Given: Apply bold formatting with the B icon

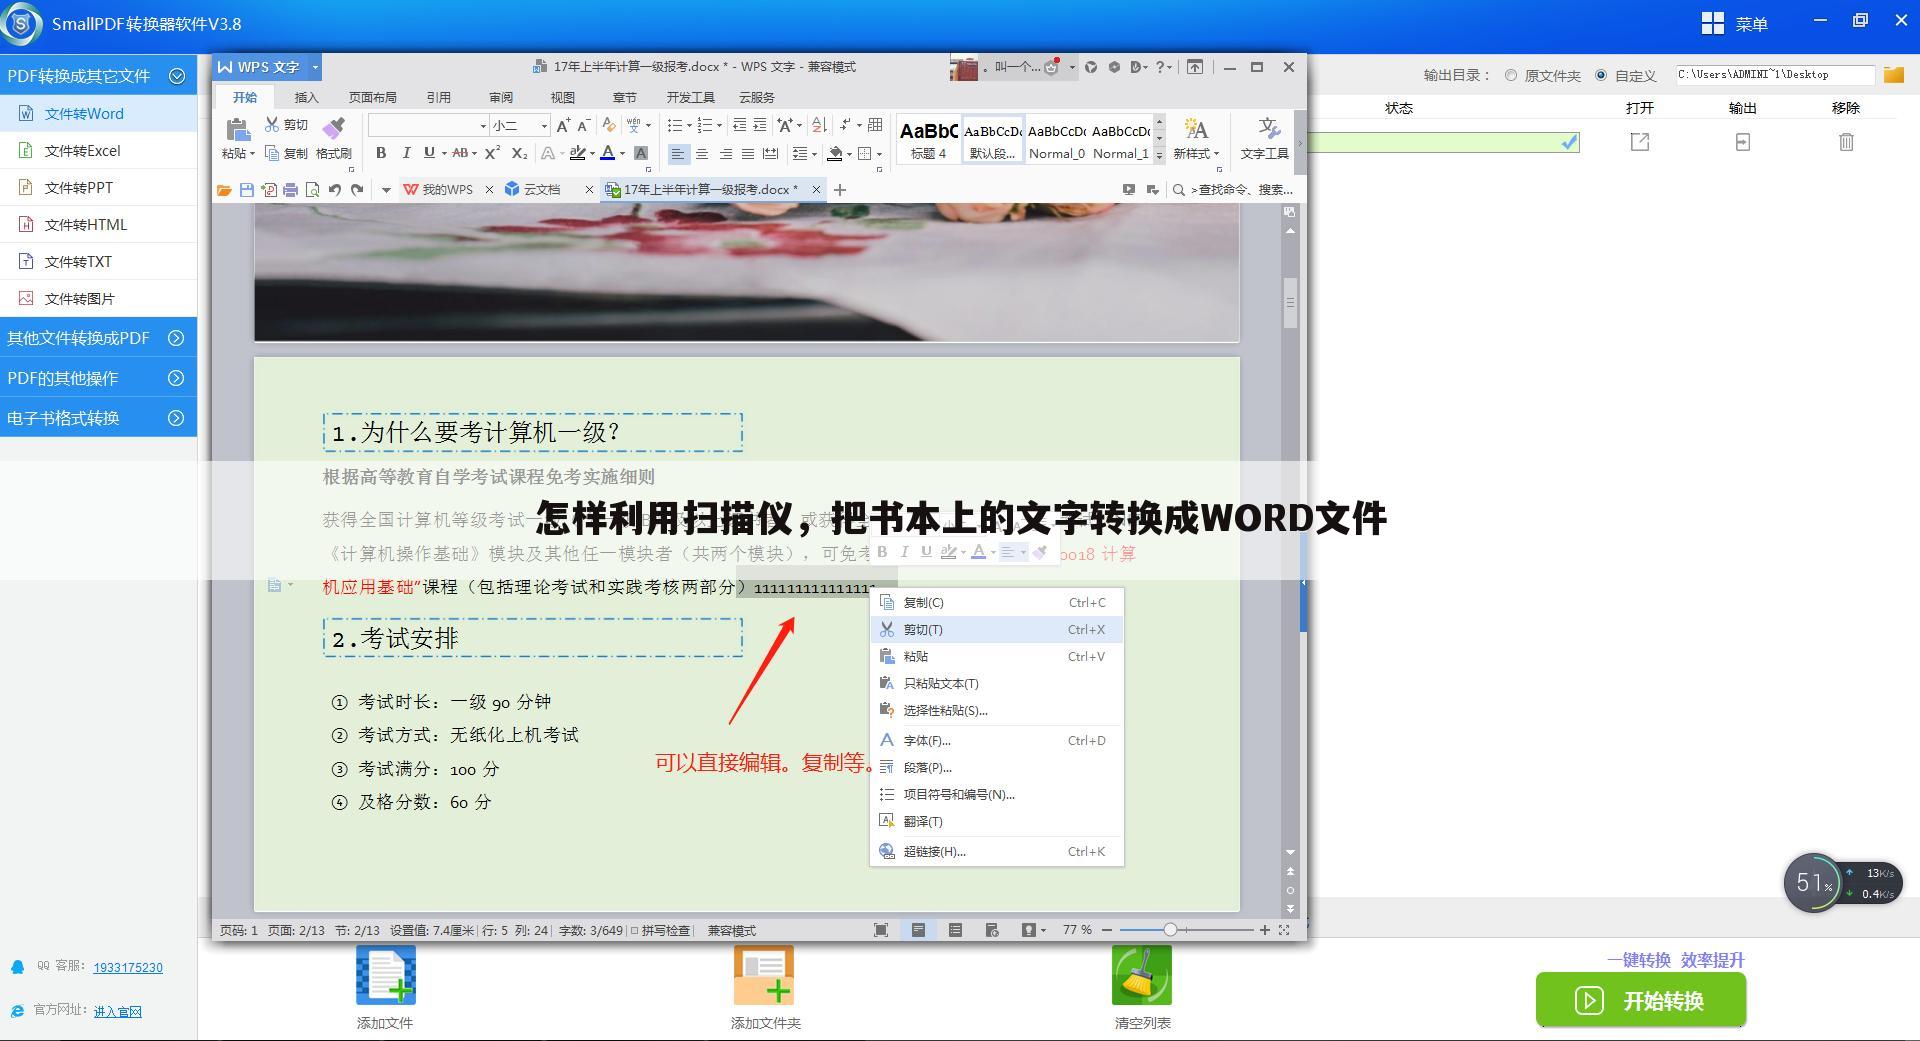Looking at the screenshot, I should 380,153.
